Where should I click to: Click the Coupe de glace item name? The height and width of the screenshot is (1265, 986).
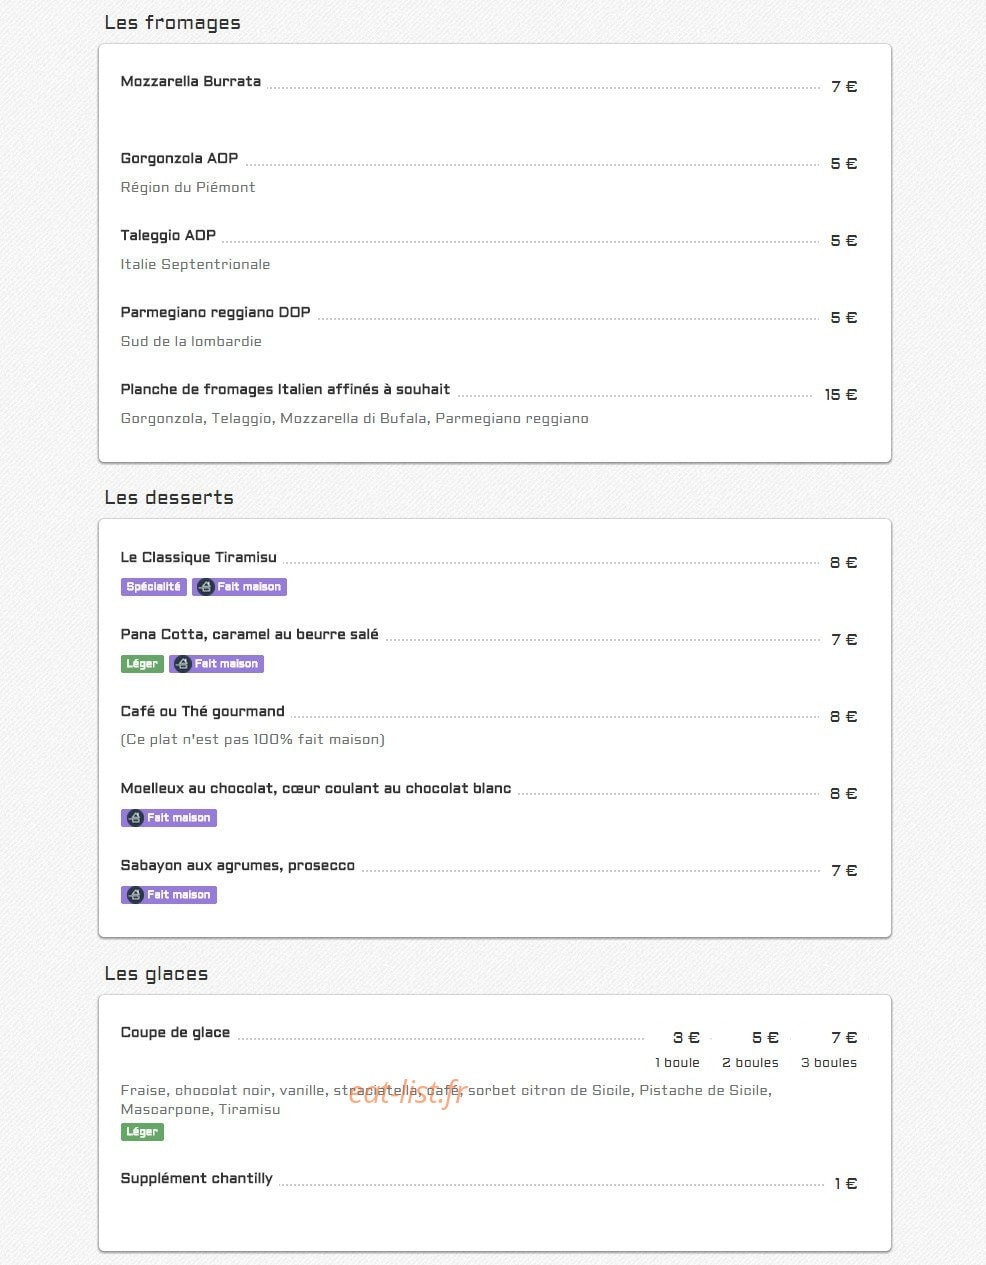tap(175, 1032)
